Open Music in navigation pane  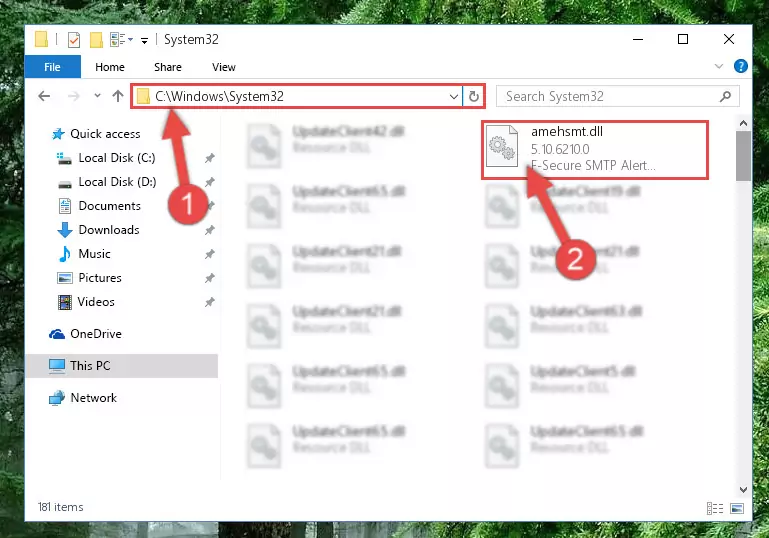pyautogui.click(x=94, y=254)
